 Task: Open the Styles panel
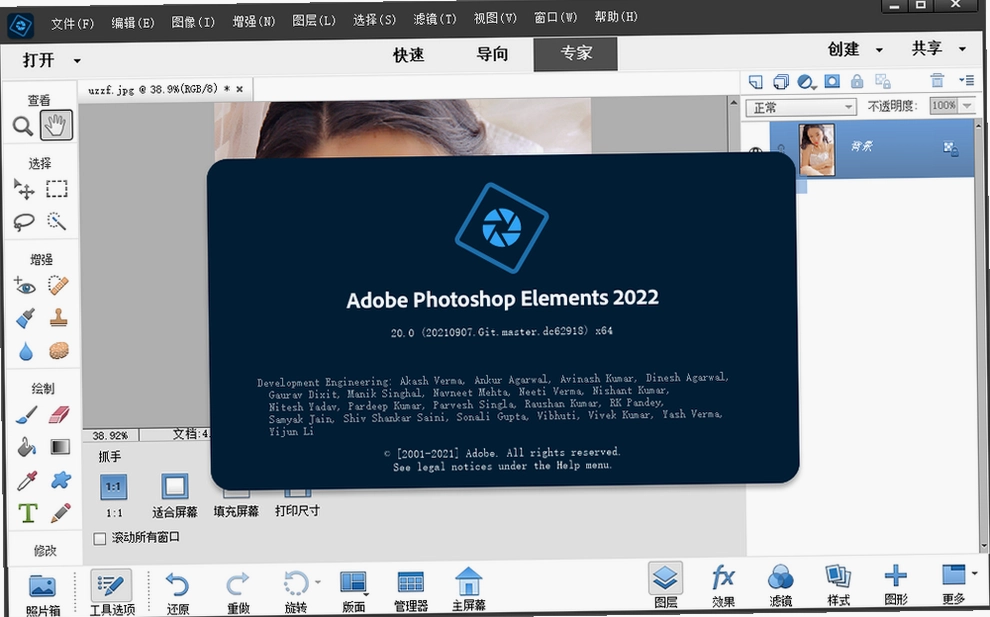[838, 584]
